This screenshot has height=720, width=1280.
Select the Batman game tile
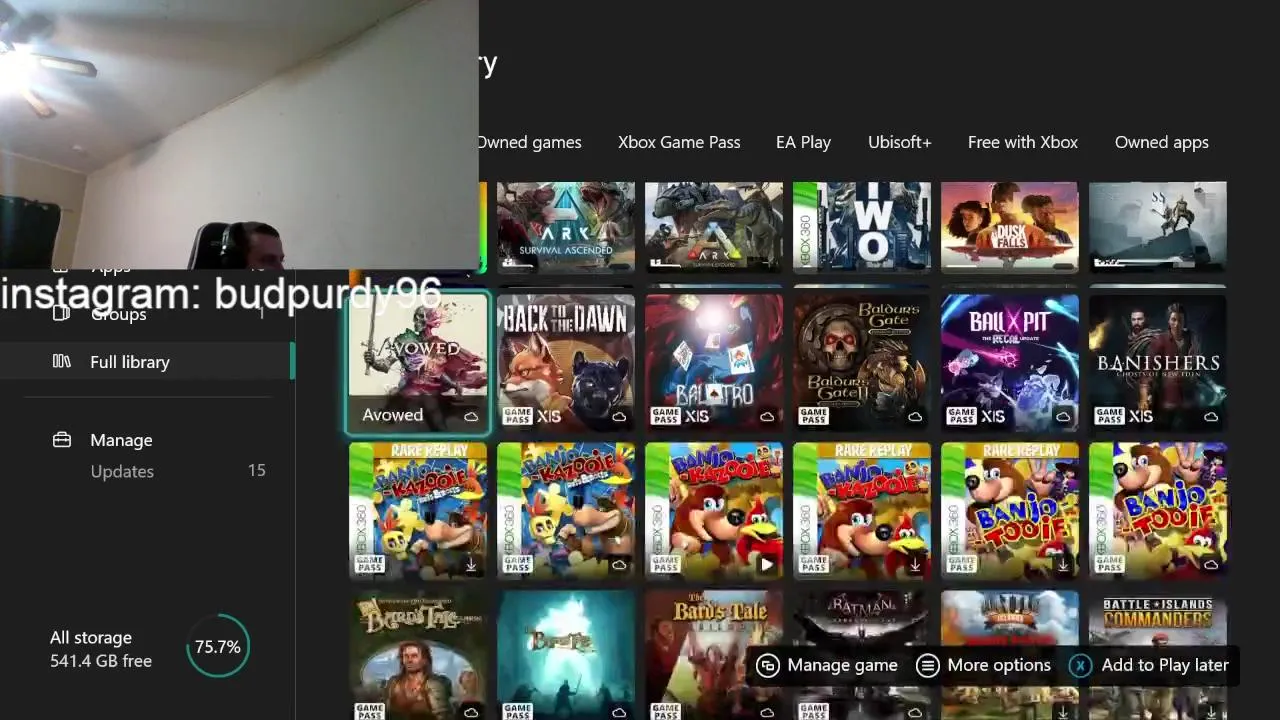click(862, 655)
